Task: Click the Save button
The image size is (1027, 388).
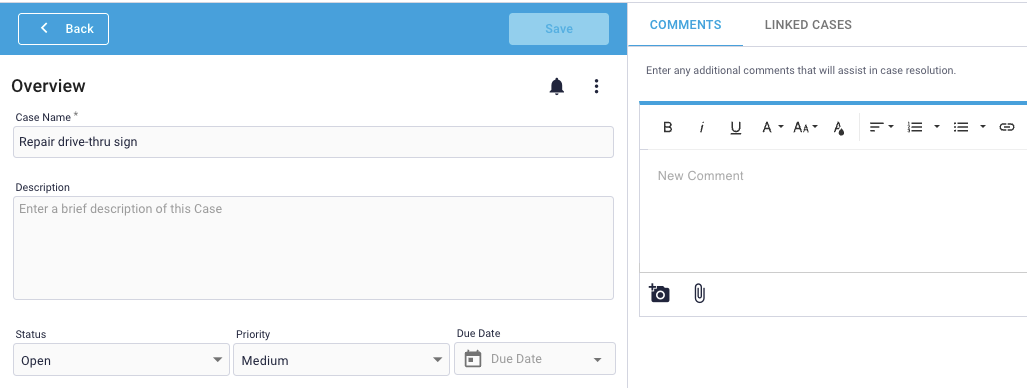Action: point(559,29)
